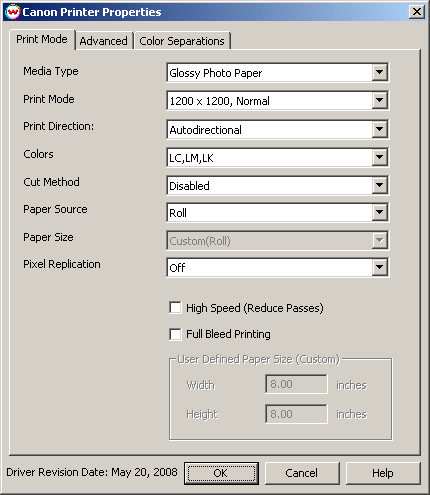This screenshot has width=430, height=495.
Task: Open the Color Separations tab
Action: click(x=182, y=41)
